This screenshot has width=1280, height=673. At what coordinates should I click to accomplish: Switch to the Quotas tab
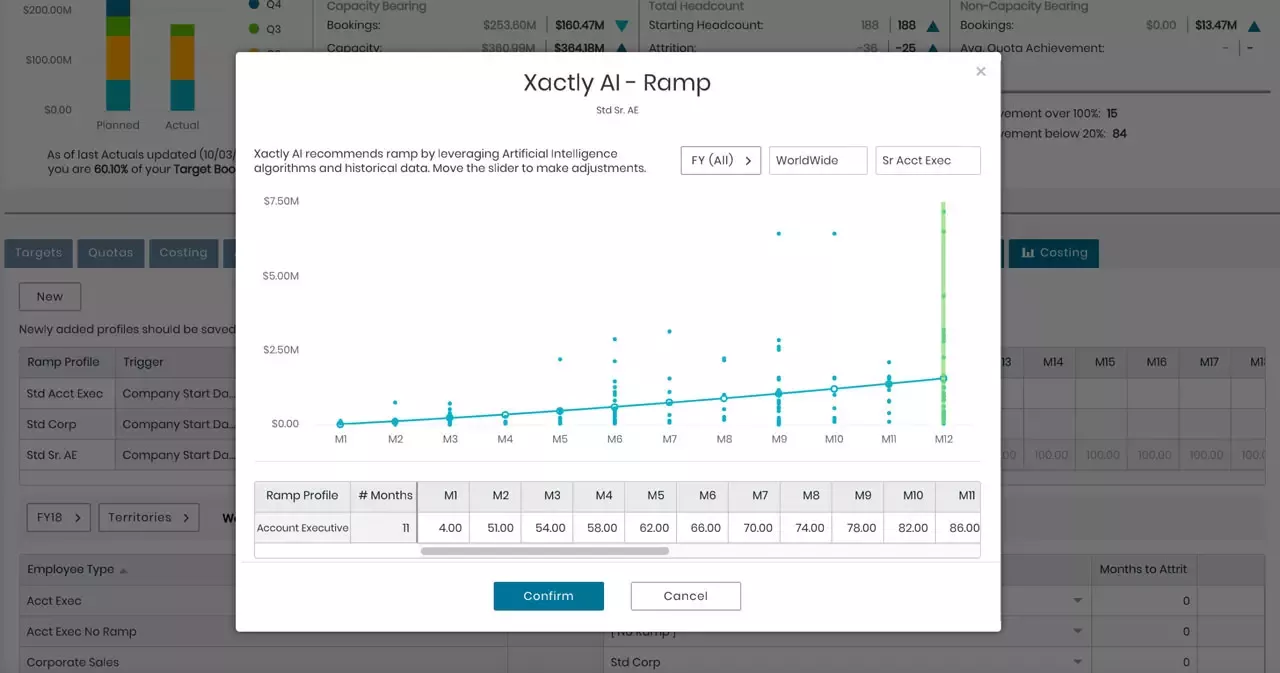coord(110,253)
